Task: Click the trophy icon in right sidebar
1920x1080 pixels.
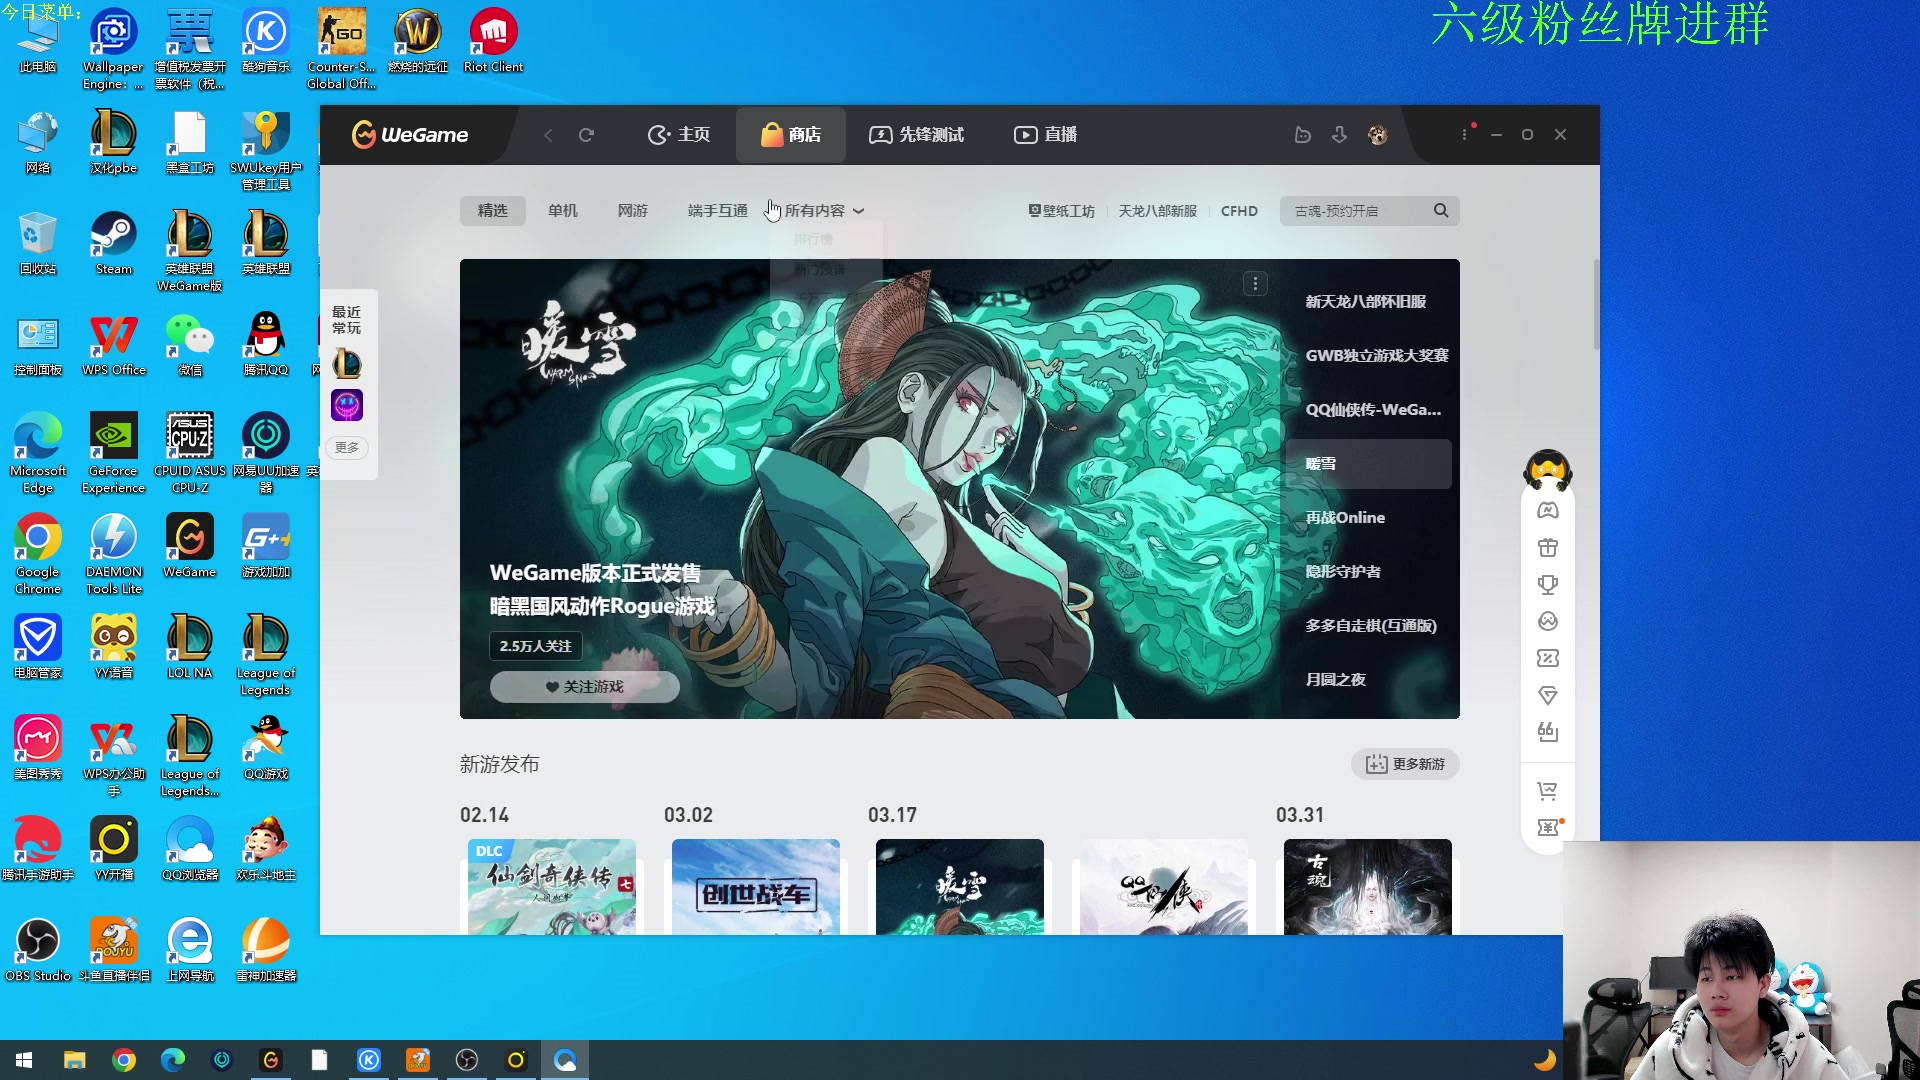Action: pos(1547,584)
